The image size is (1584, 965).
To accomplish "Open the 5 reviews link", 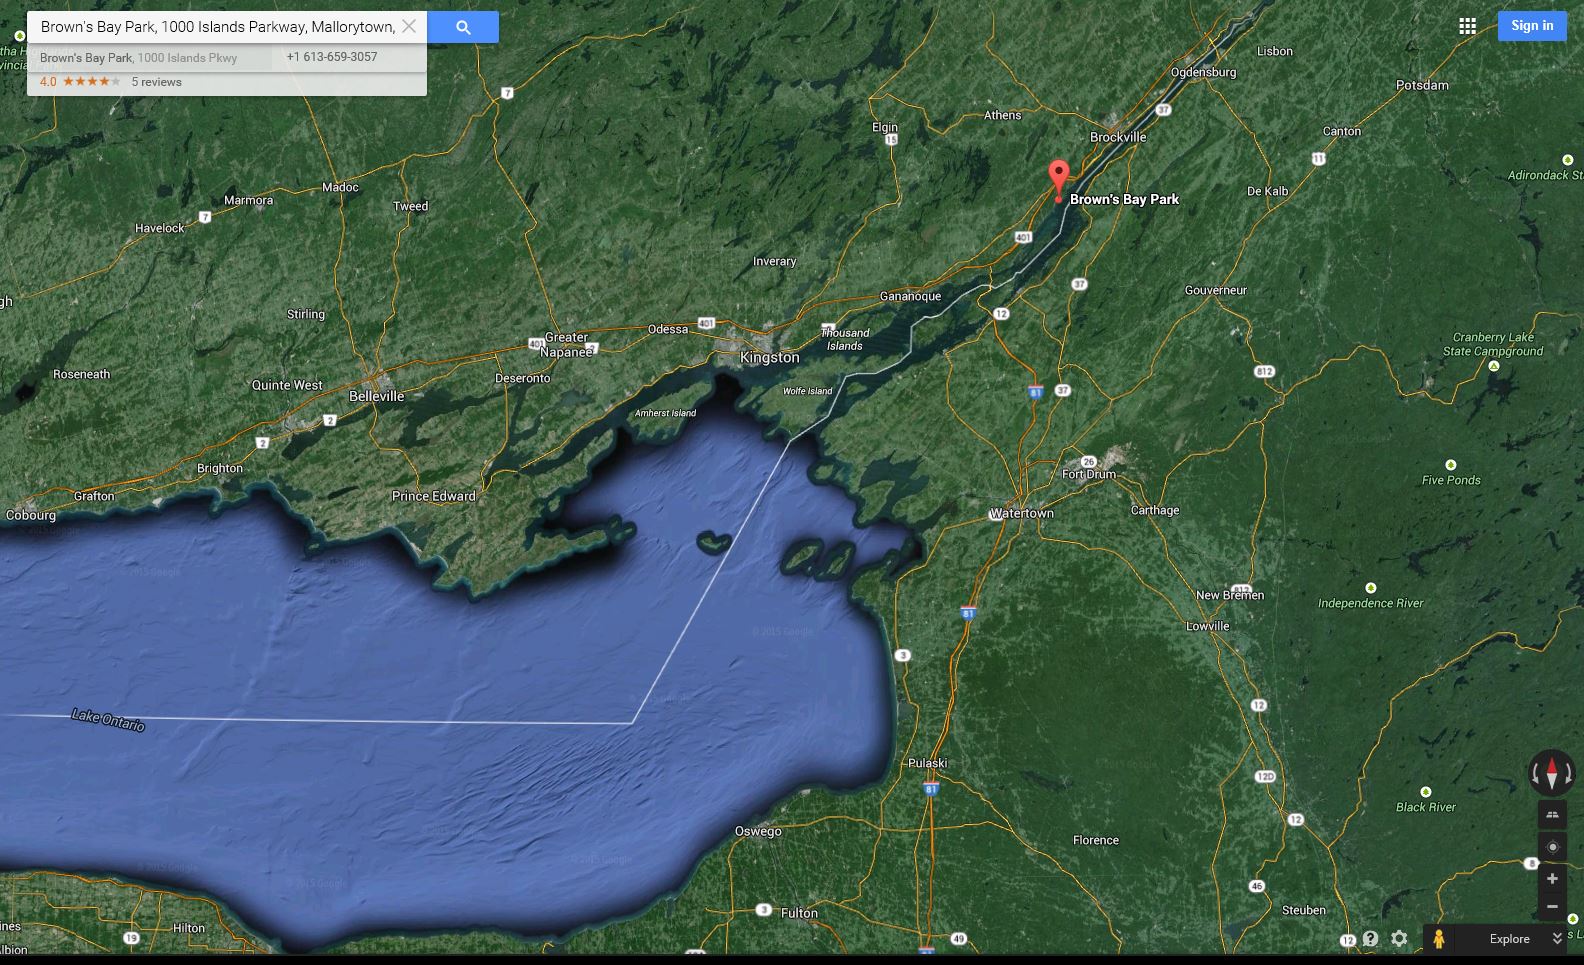I will pyautogui.click(x=156, y=82).
